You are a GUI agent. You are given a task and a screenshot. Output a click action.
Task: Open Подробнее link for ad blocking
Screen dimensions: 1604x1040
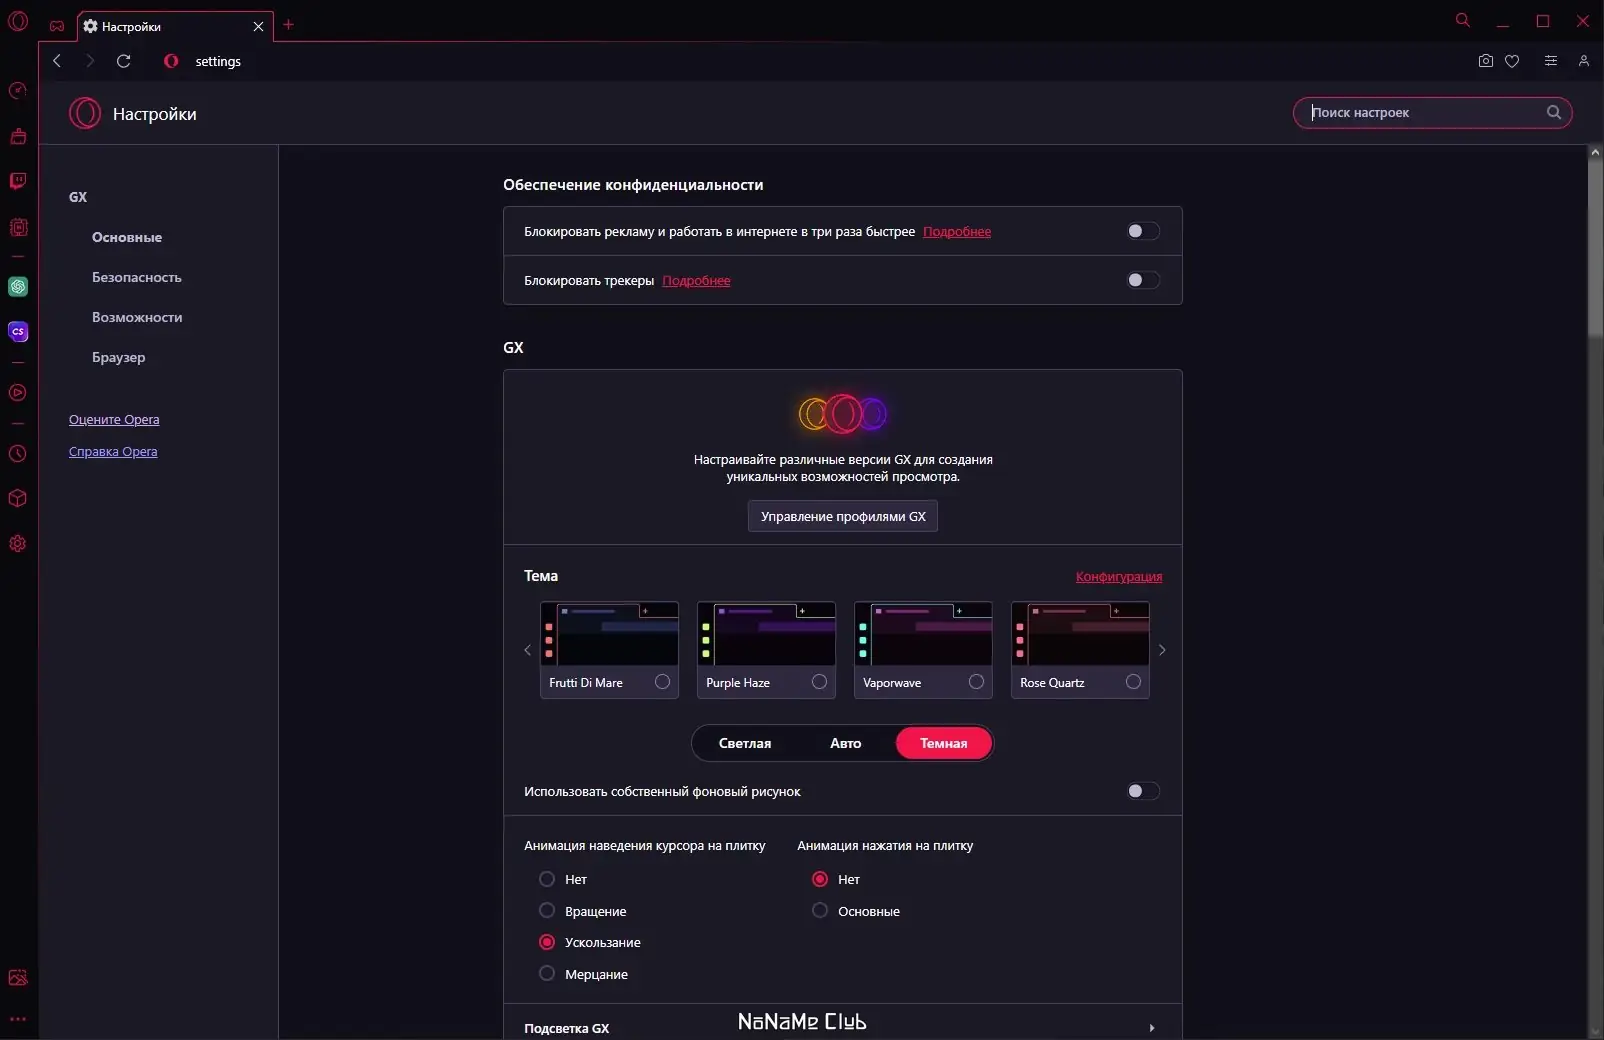point(957,231)
